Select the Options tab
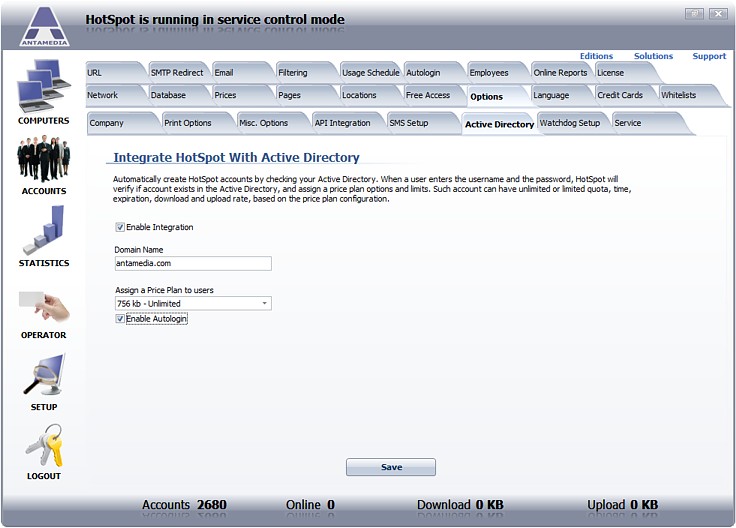The image size is (736, 528). click(496, 96)
